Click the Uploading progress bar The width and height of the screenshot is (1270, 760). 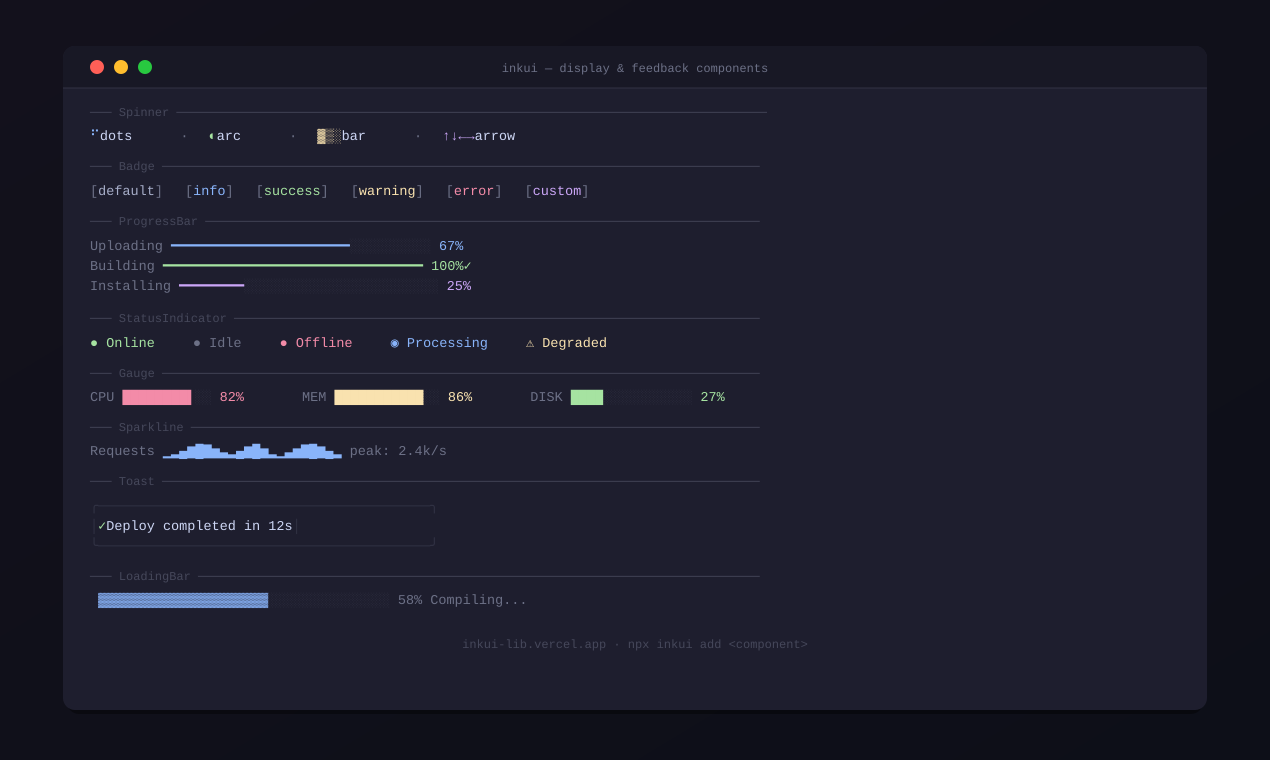[x=301, y=245]
